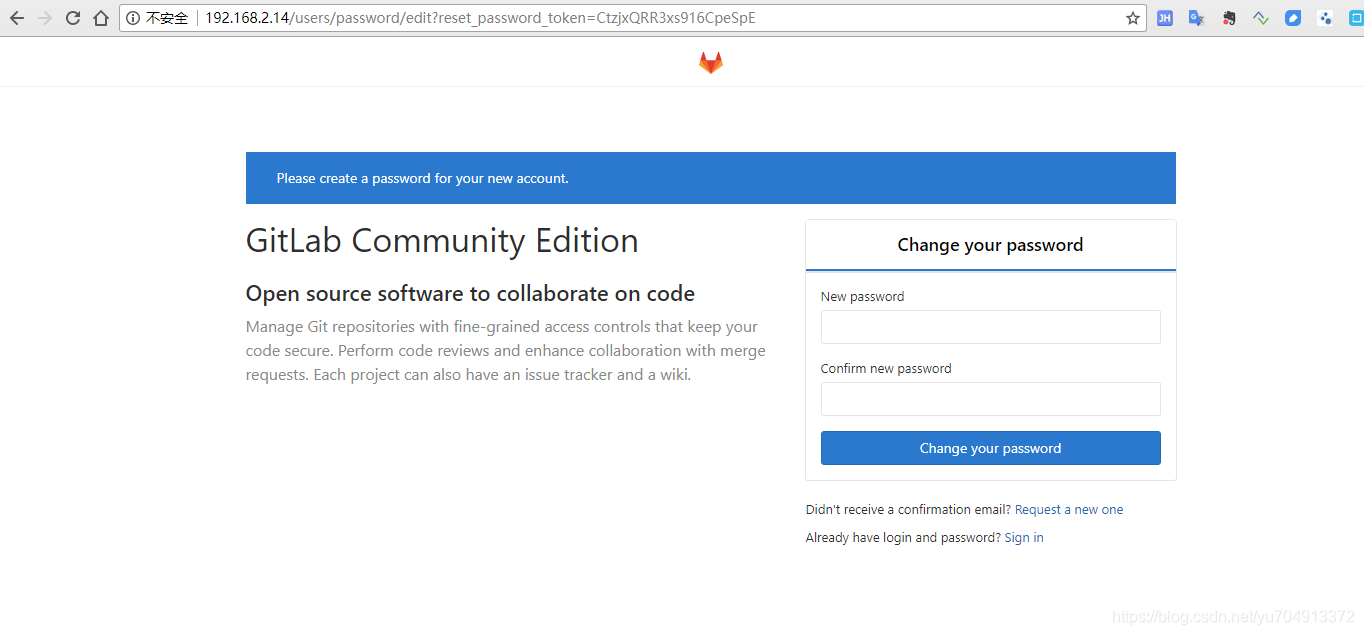The image size is (1364, 635).
Task: Select the Change your password tab header
Action: [990, 245]
